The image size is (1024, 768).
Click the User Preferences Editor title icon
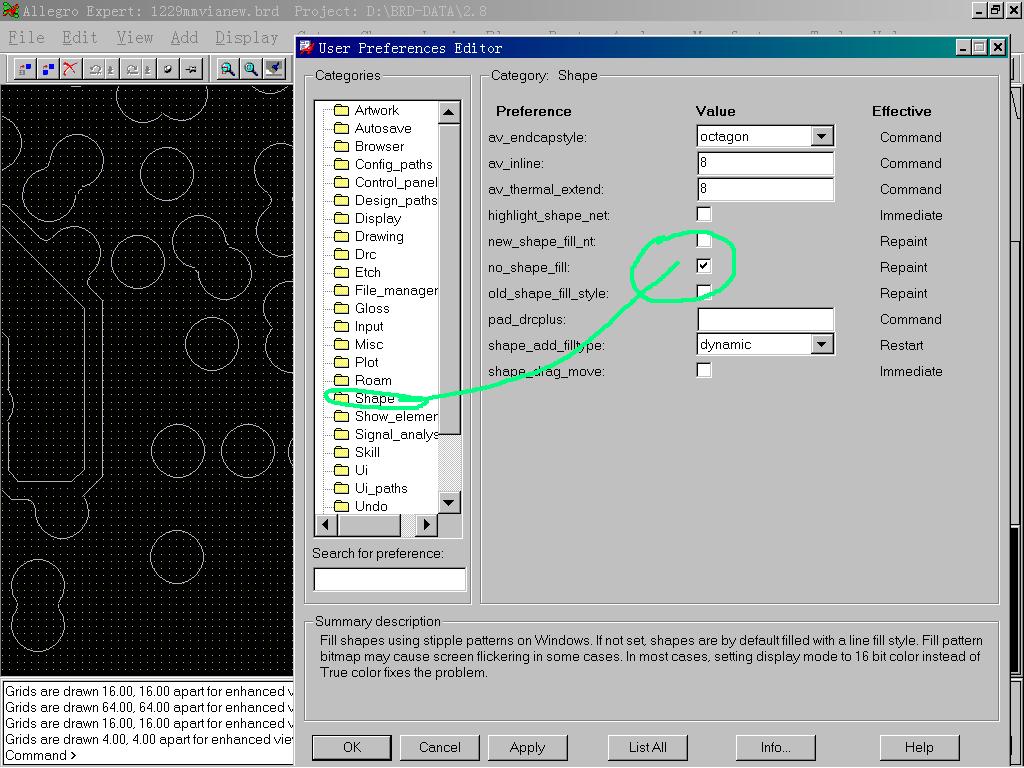[x=307, y=47]
